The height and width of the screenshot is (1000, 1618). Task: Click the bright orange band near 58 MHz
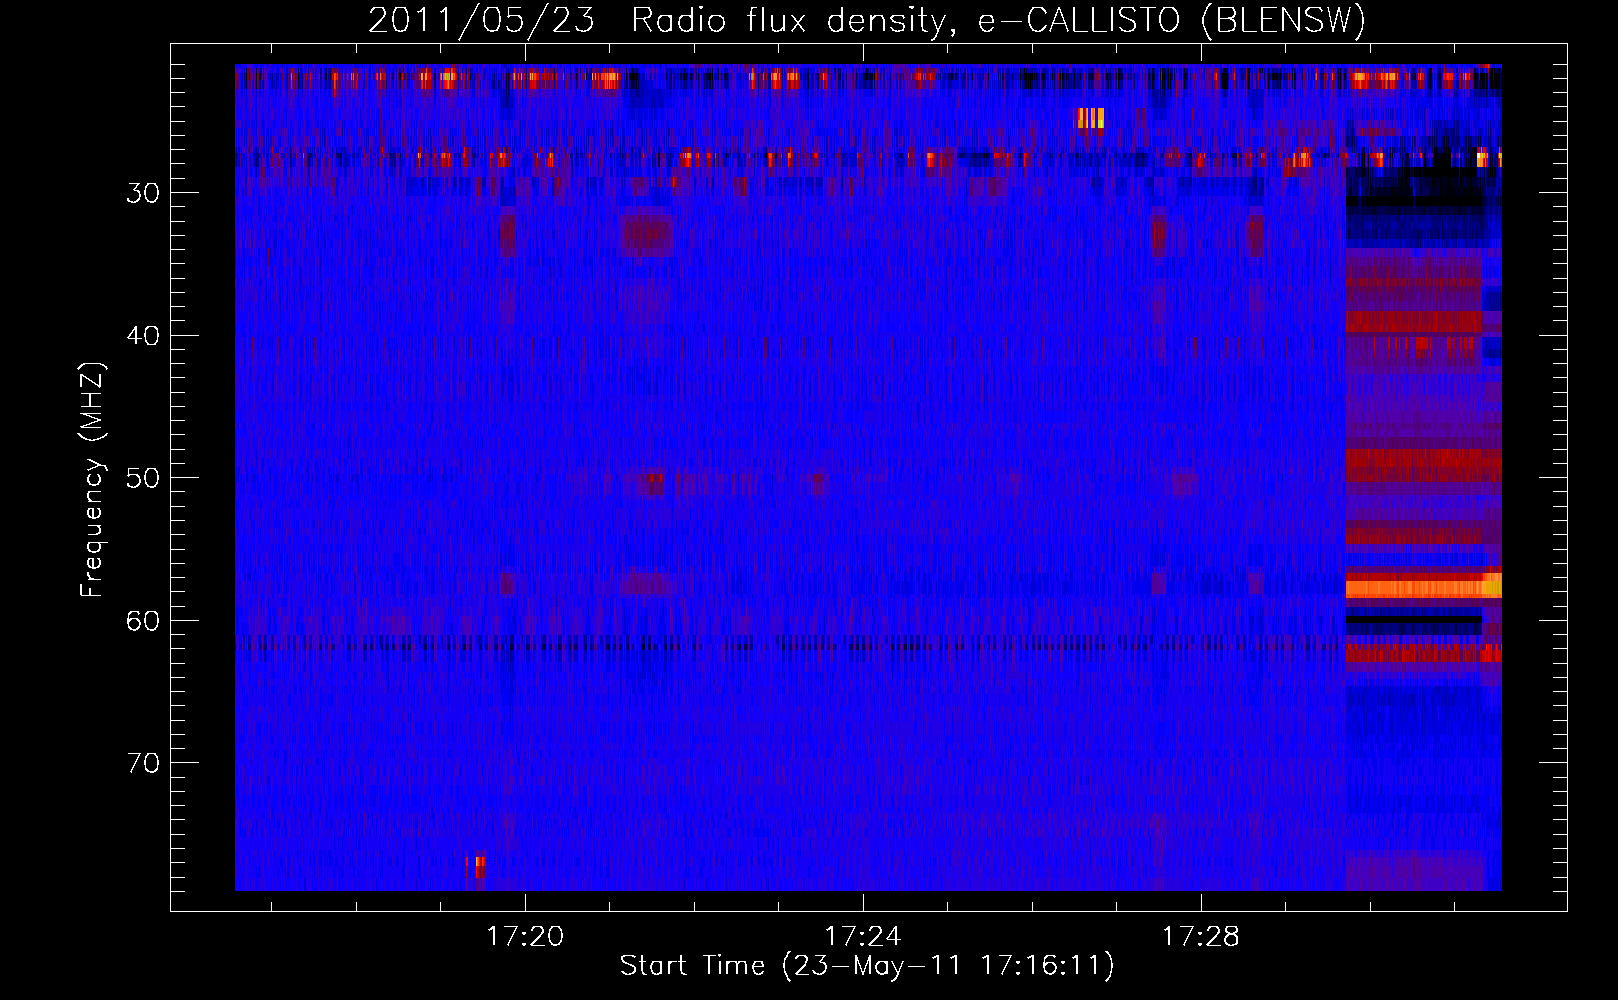[1423, 587]
